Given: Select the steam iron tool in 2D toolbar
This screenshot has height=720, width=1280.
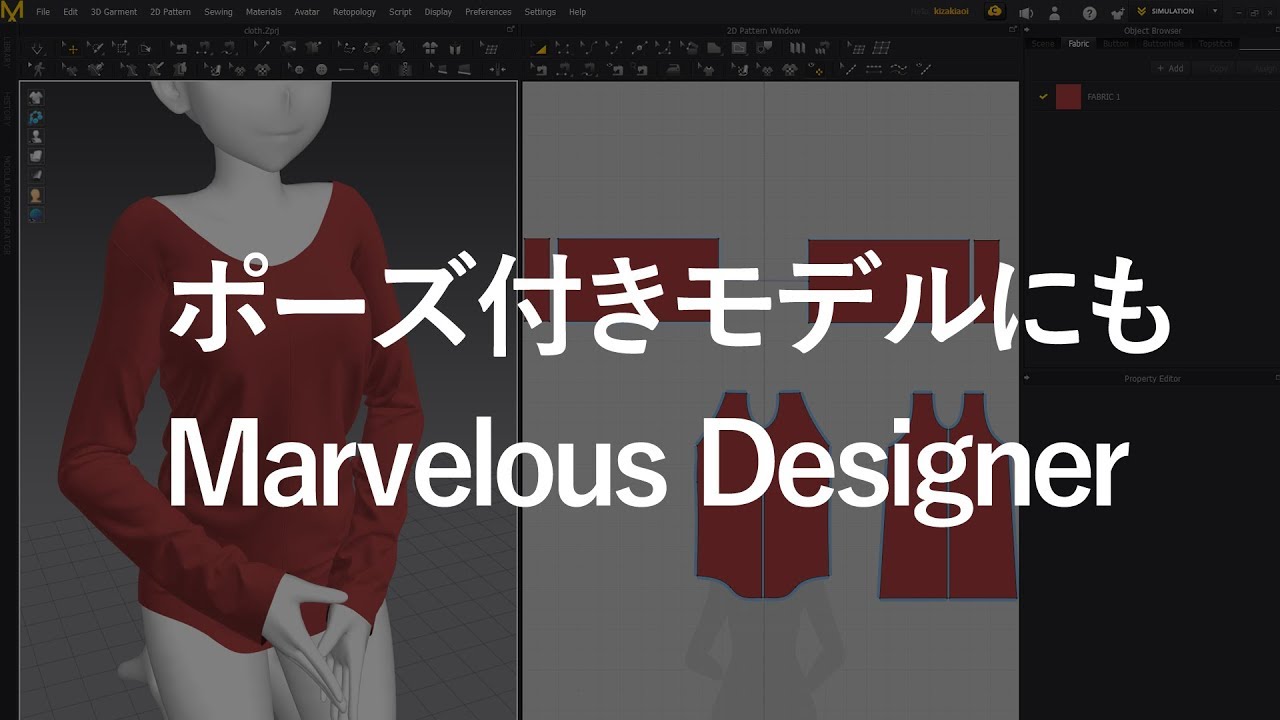Looking at the screenshot, I should coord(672,70).
